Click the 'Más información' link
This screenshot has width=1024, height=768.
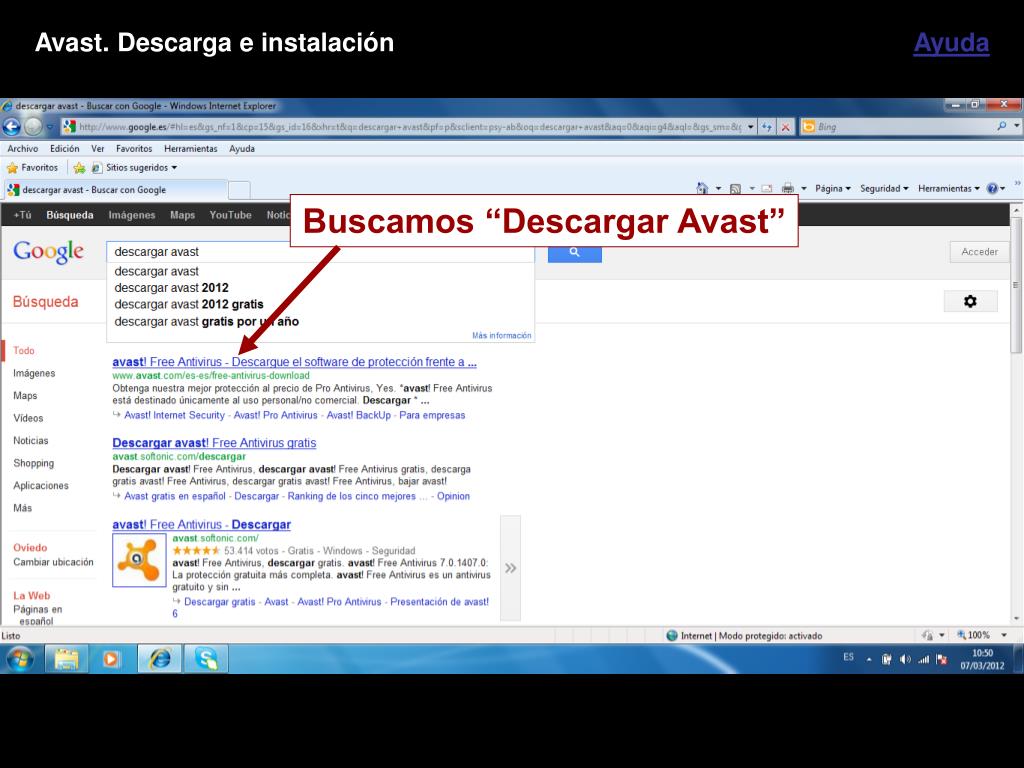[502, 336]
